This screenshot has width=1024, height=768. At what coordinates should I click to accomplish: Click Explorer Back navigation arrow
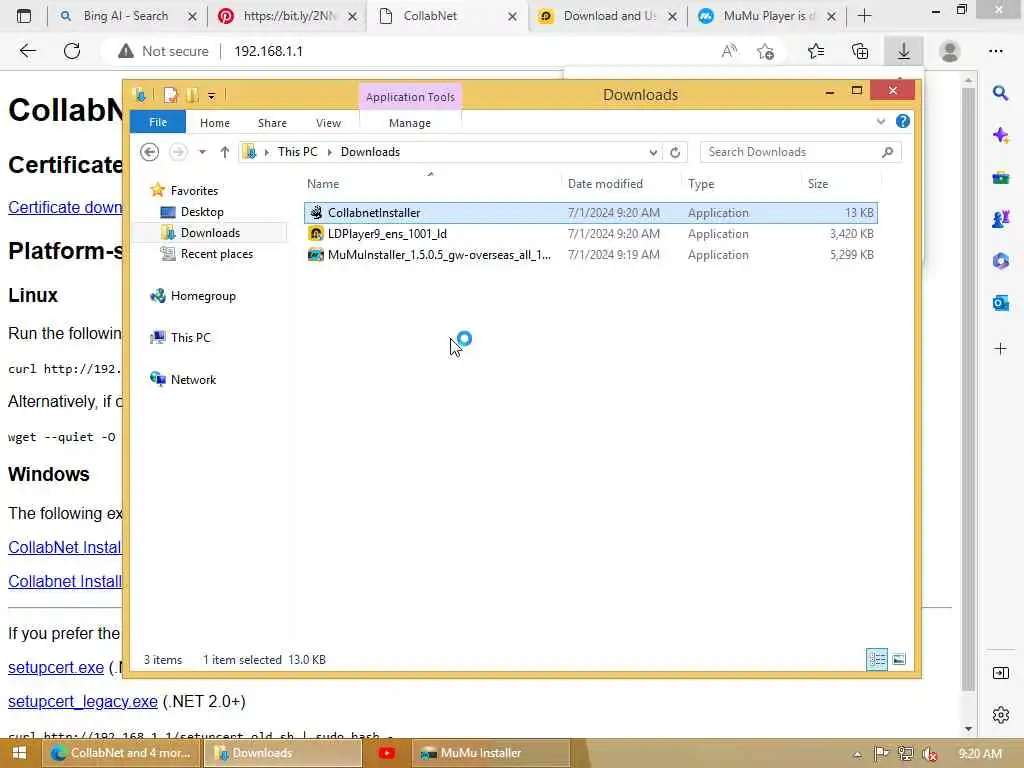[150, 152]
